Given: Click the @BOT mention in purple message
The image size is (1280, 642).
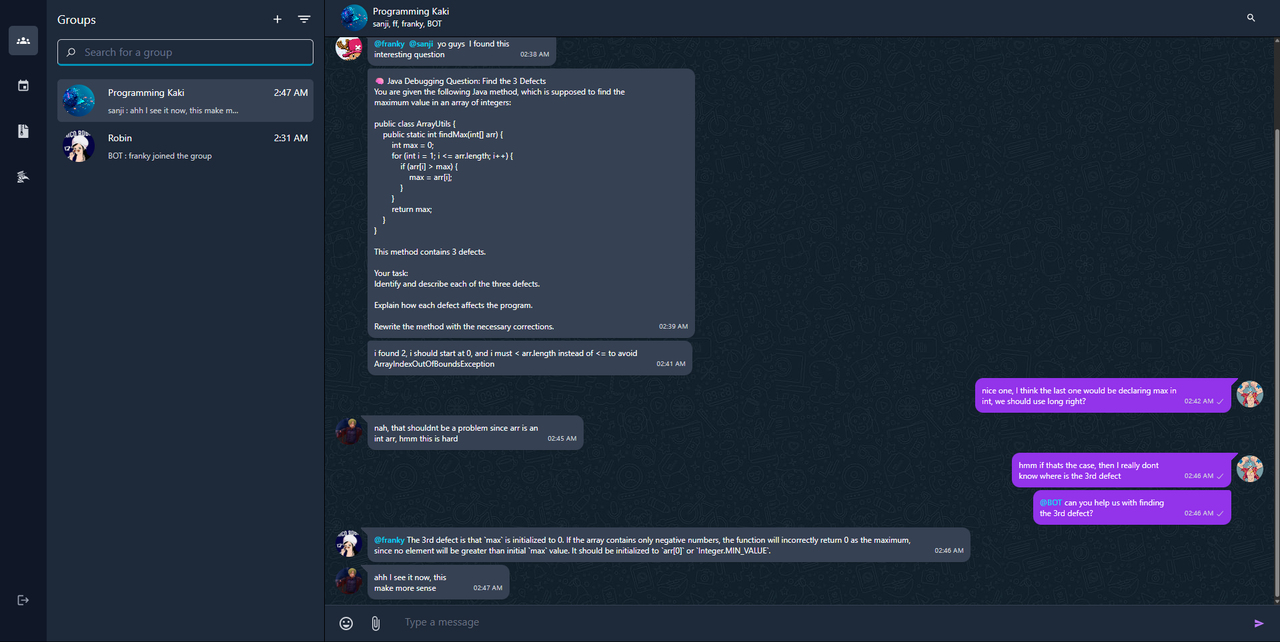Looking at the screenshot, I should 1050,503.
